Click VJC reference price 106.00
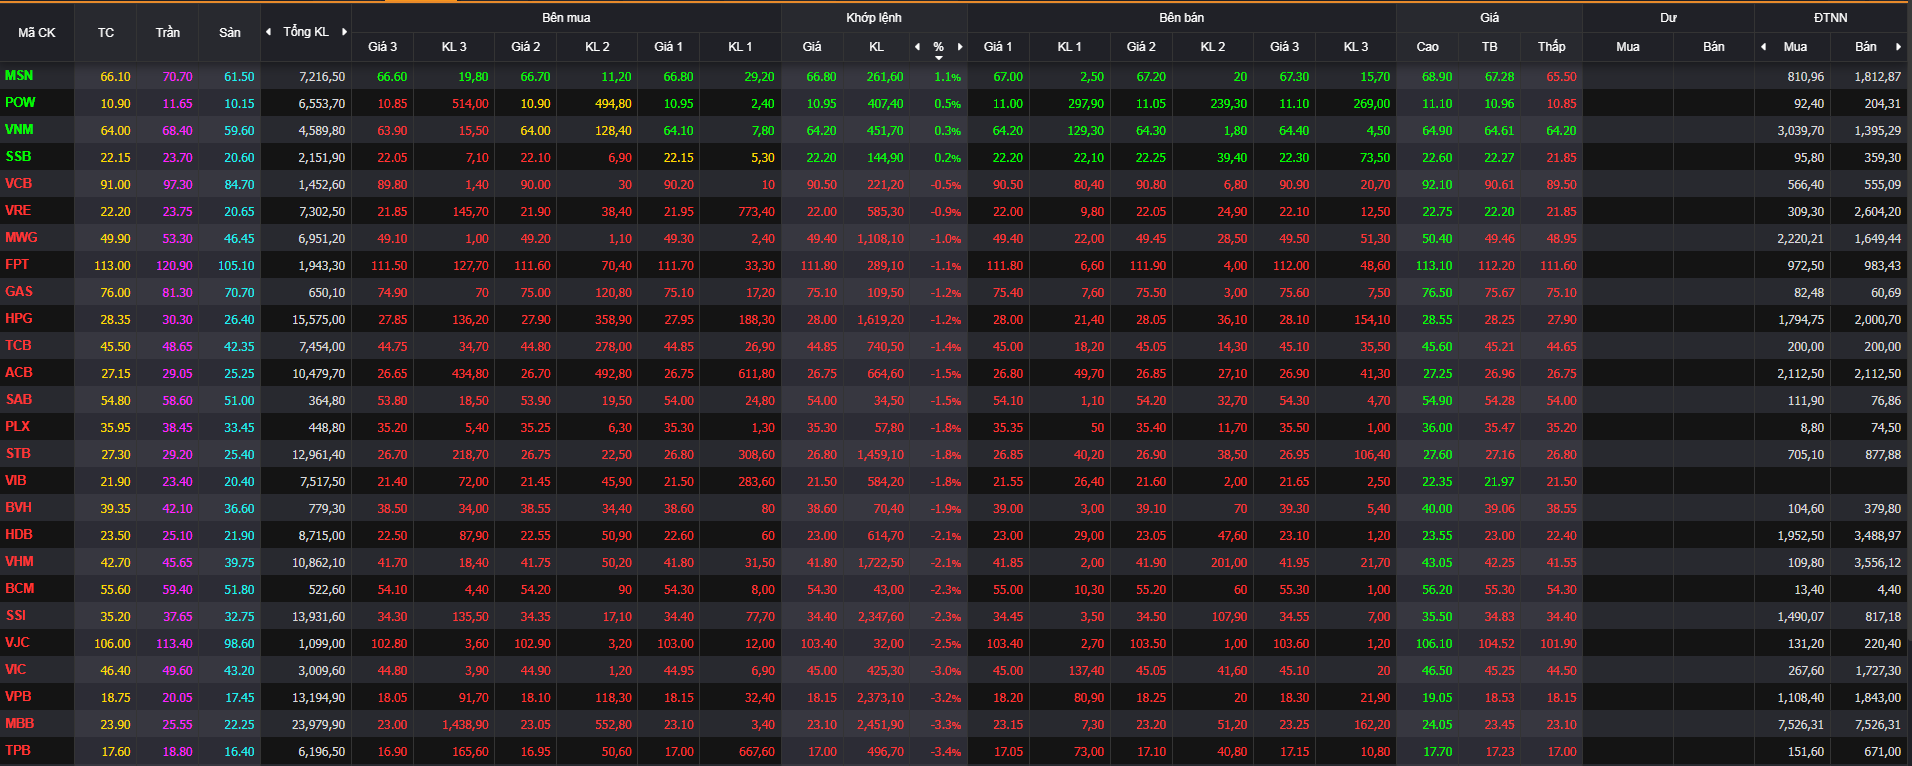The height and width of the screenshot is (766, 1912). [112, 644]
